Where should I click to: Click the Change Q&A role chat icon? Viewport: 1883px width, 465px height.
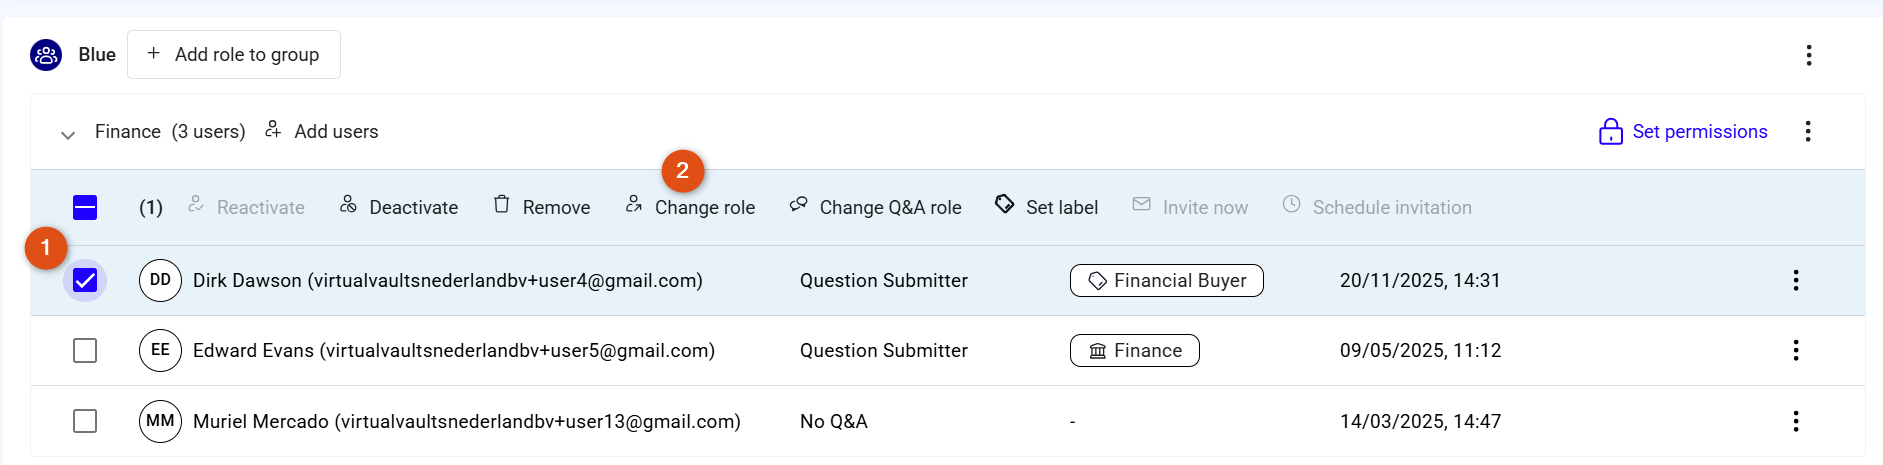(798, 205)
